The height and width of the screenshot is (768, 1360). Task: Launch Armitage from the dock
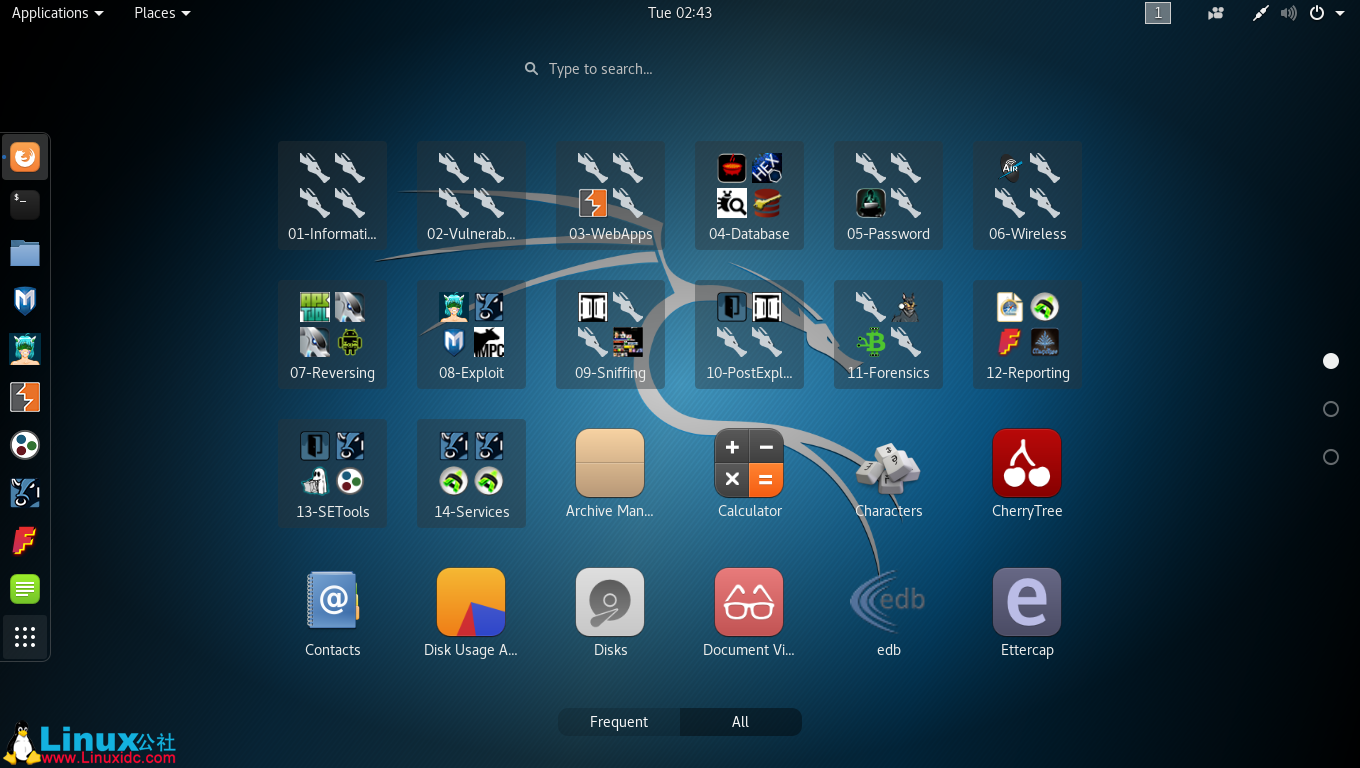pyautogui.click(x=25, y=349)
